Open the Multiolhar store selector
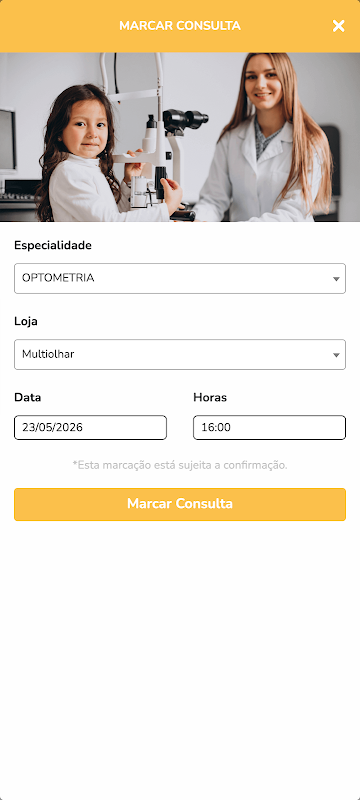The image size is (360, 800). pyautogui.click(x=180, y=355)
